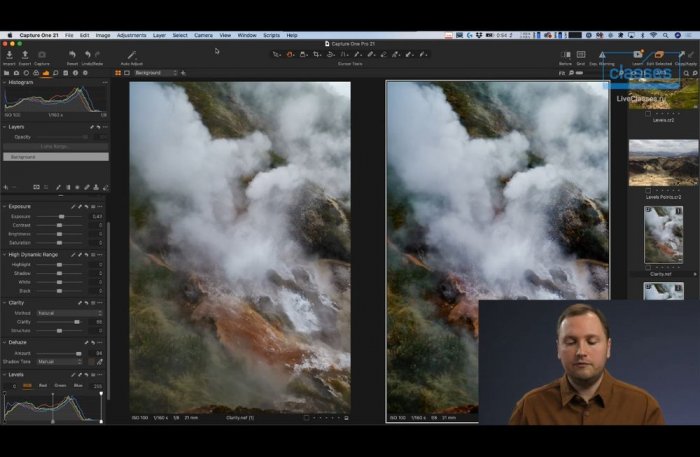Viewport: 700px width, 457px height.
Task: Click the Import icon in the toolbar
Action: tap(9, 54)
